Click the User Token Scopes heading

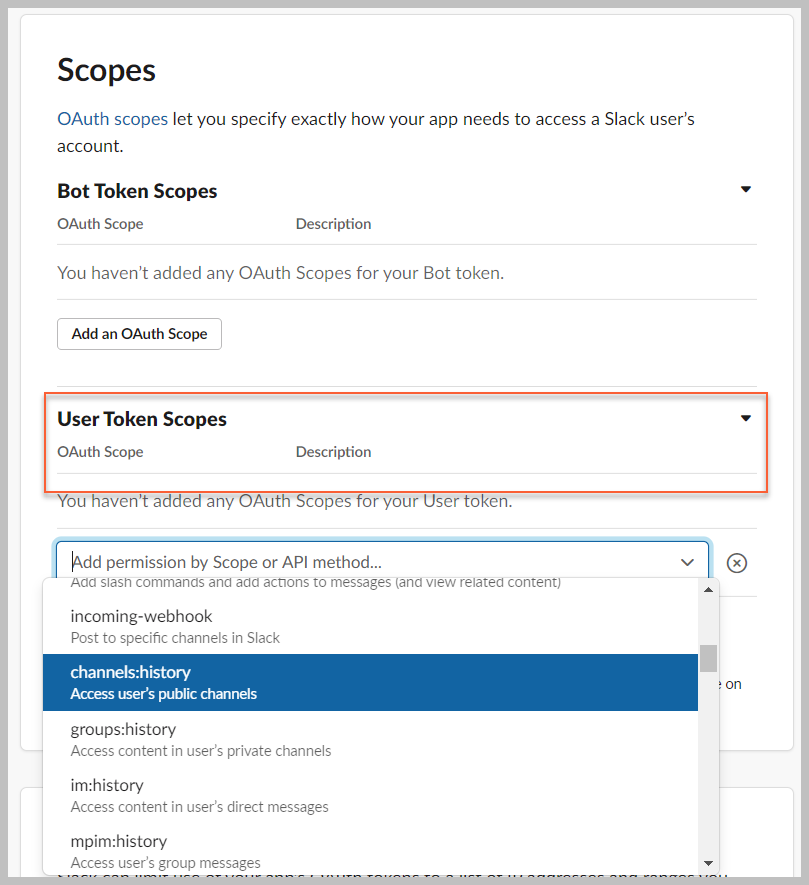pos(142,419)
